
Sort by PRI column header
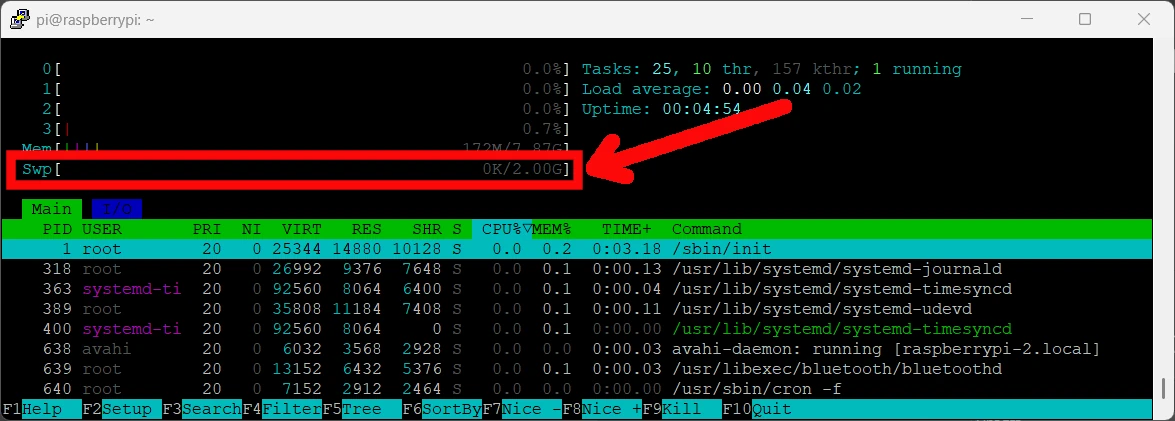(207, 229)
